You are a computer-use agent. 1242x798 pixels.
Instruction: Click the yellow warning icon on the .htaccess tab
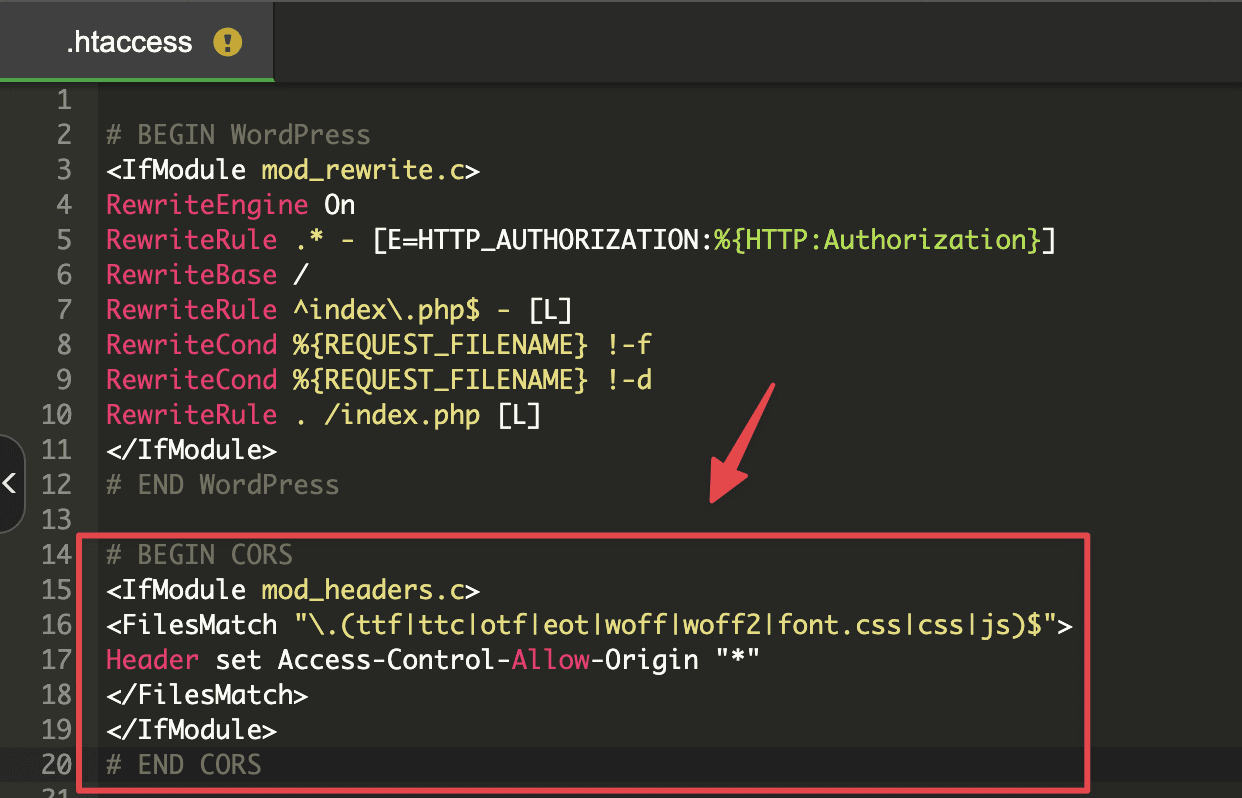pyautogui.click(x=228, y=42)
